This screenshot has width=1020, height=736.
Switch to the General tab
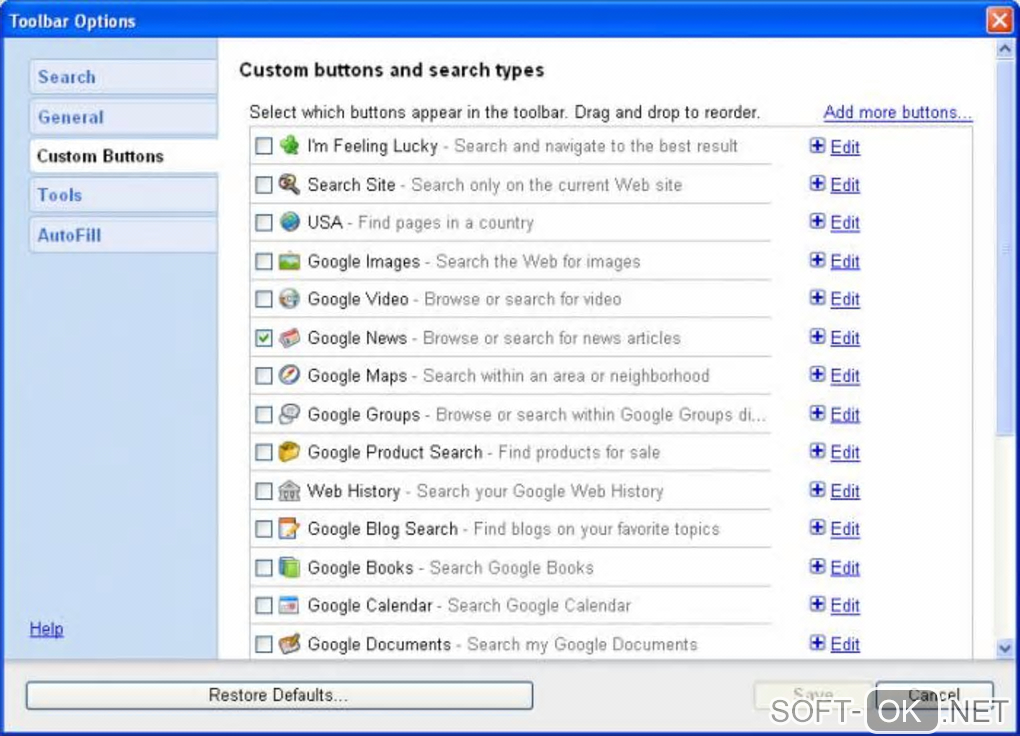pyautogui.click(x=123, y=117)
